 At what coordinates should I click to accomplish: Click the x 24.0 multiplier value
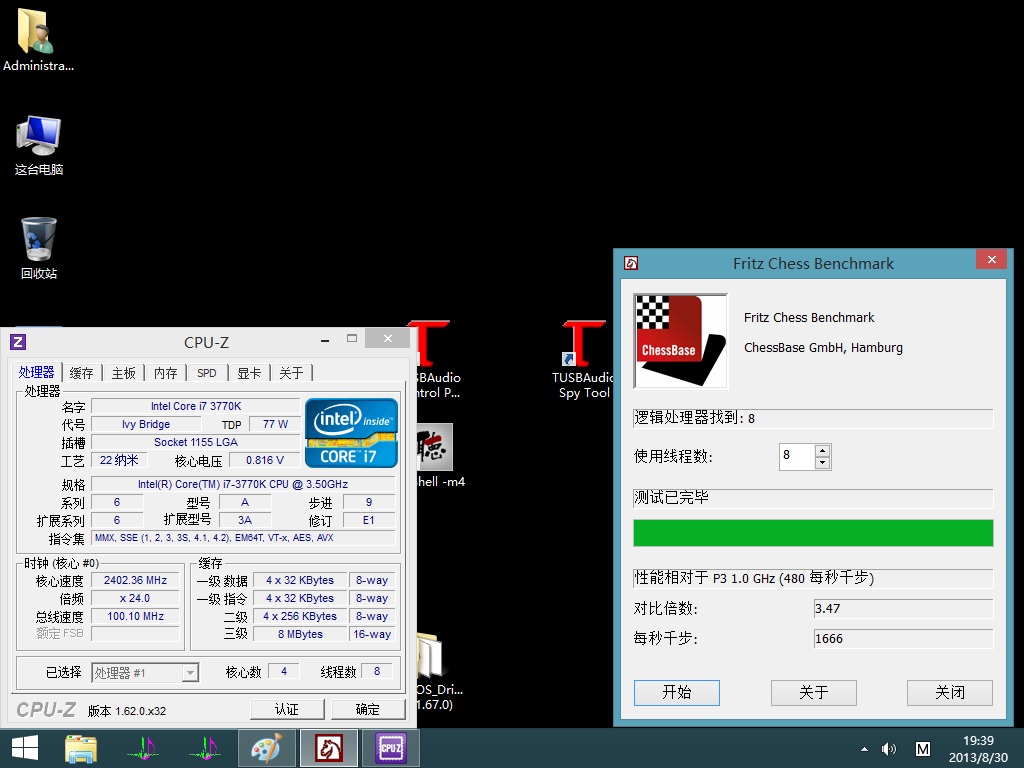pos(135,598)
